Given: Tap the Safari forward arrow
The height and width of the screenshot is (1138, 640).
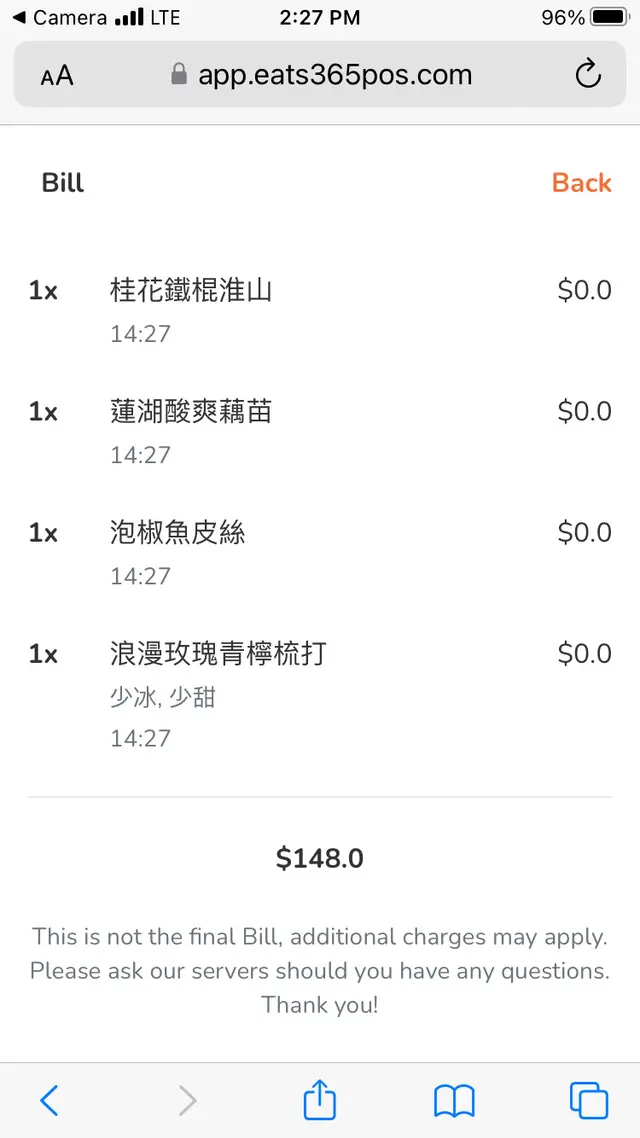Looking at the screenshot, I should 187,1101.
